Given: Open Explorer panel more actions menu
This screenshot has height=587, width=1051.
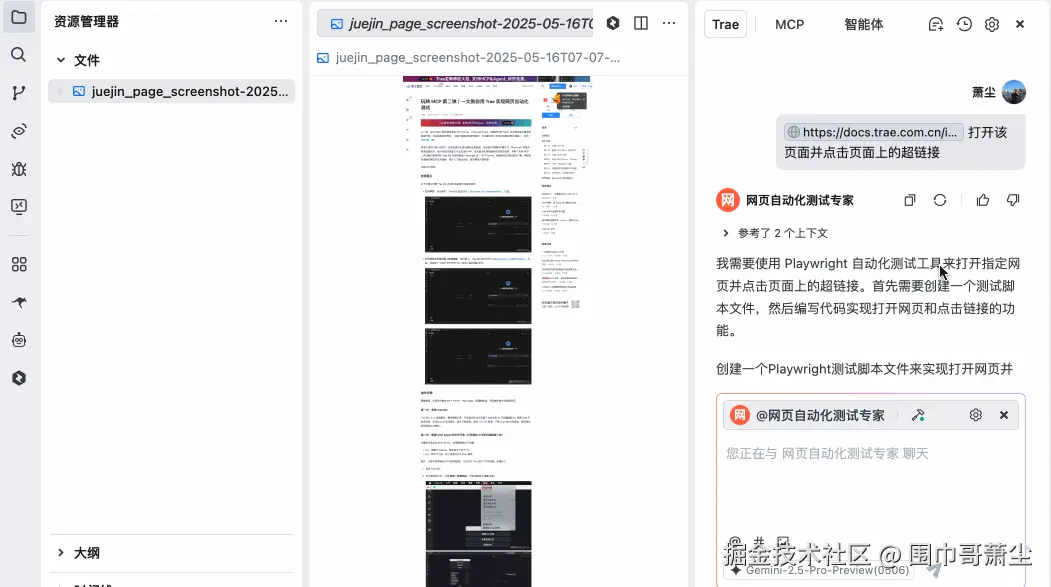Looking at the screenshot, I should (281, 21).
